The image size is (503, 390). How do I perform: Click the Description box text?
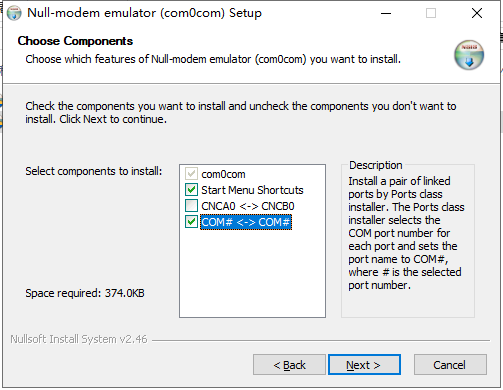[405, 233]
